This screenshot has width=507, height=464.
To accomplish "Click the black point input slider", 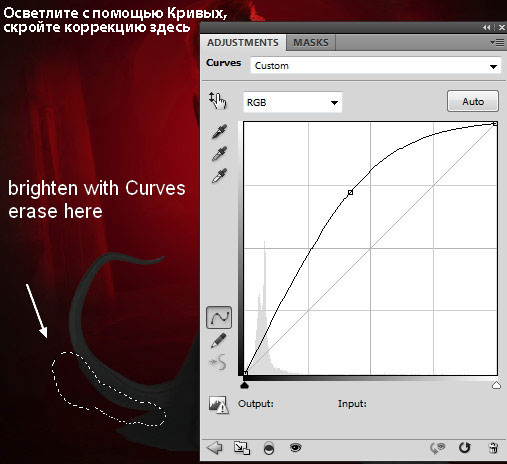I will [245, 385].
